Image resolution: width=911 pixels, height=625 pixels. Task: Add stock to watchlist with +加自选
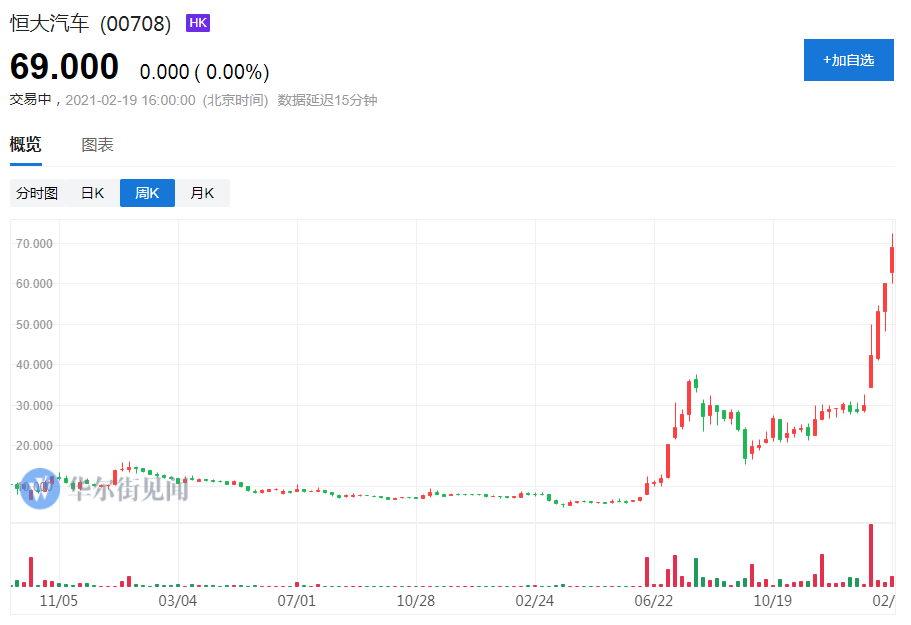tap(848, 60)
